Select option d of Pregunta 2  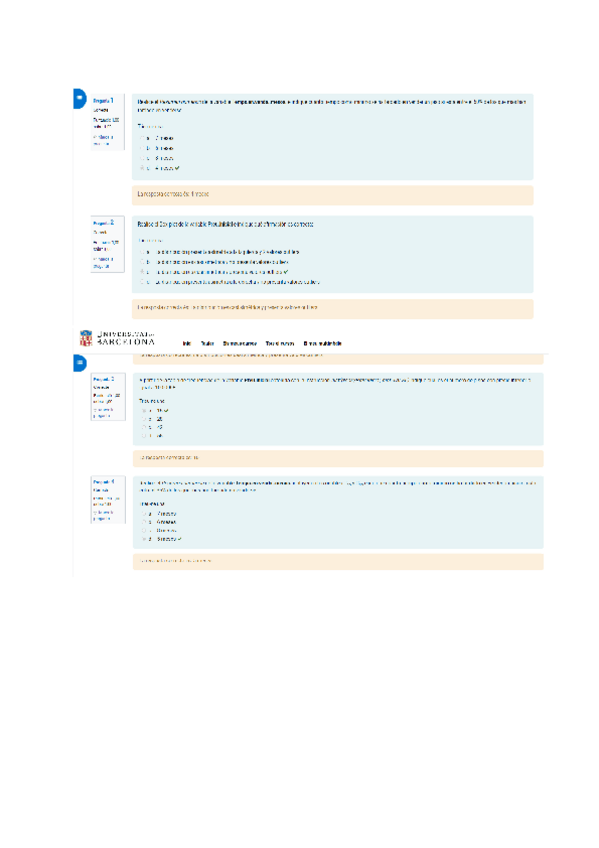coord(143,282)
